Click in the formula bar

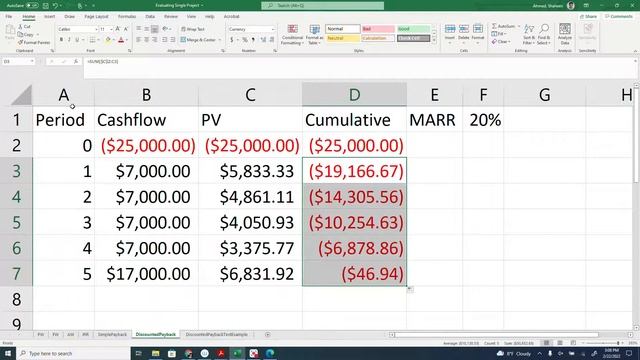tap(359, 67)
